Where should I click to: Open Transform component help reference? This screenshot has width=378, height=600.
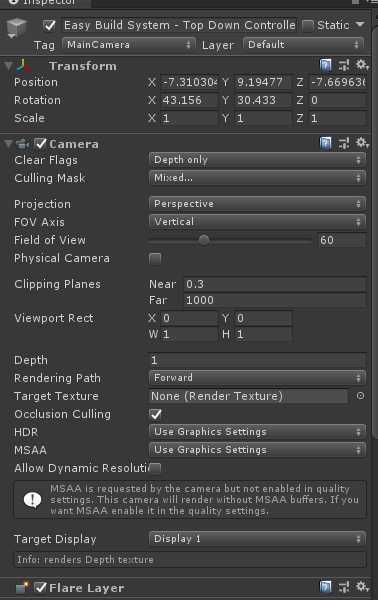coord(325,65)
